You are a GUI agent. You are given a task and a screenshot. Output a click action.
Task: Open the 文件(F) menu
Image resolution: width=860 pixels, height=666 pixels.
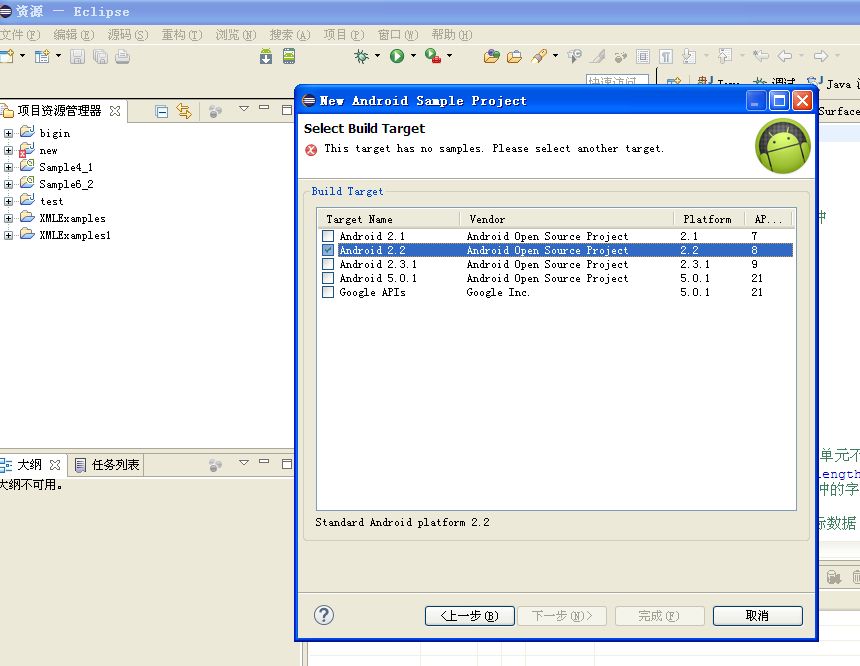(20, 35)
